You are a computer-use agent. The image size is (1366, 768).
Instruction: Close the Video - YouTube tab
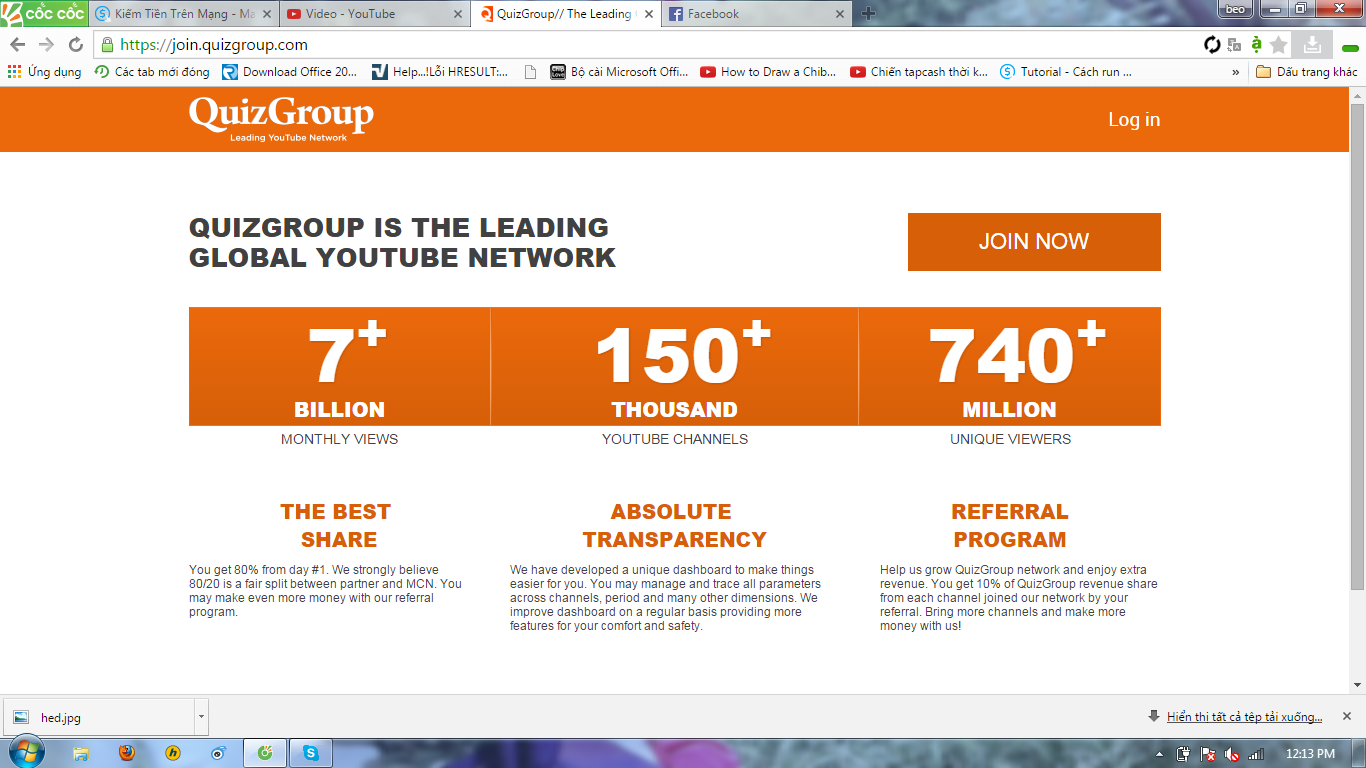[458, 14]
